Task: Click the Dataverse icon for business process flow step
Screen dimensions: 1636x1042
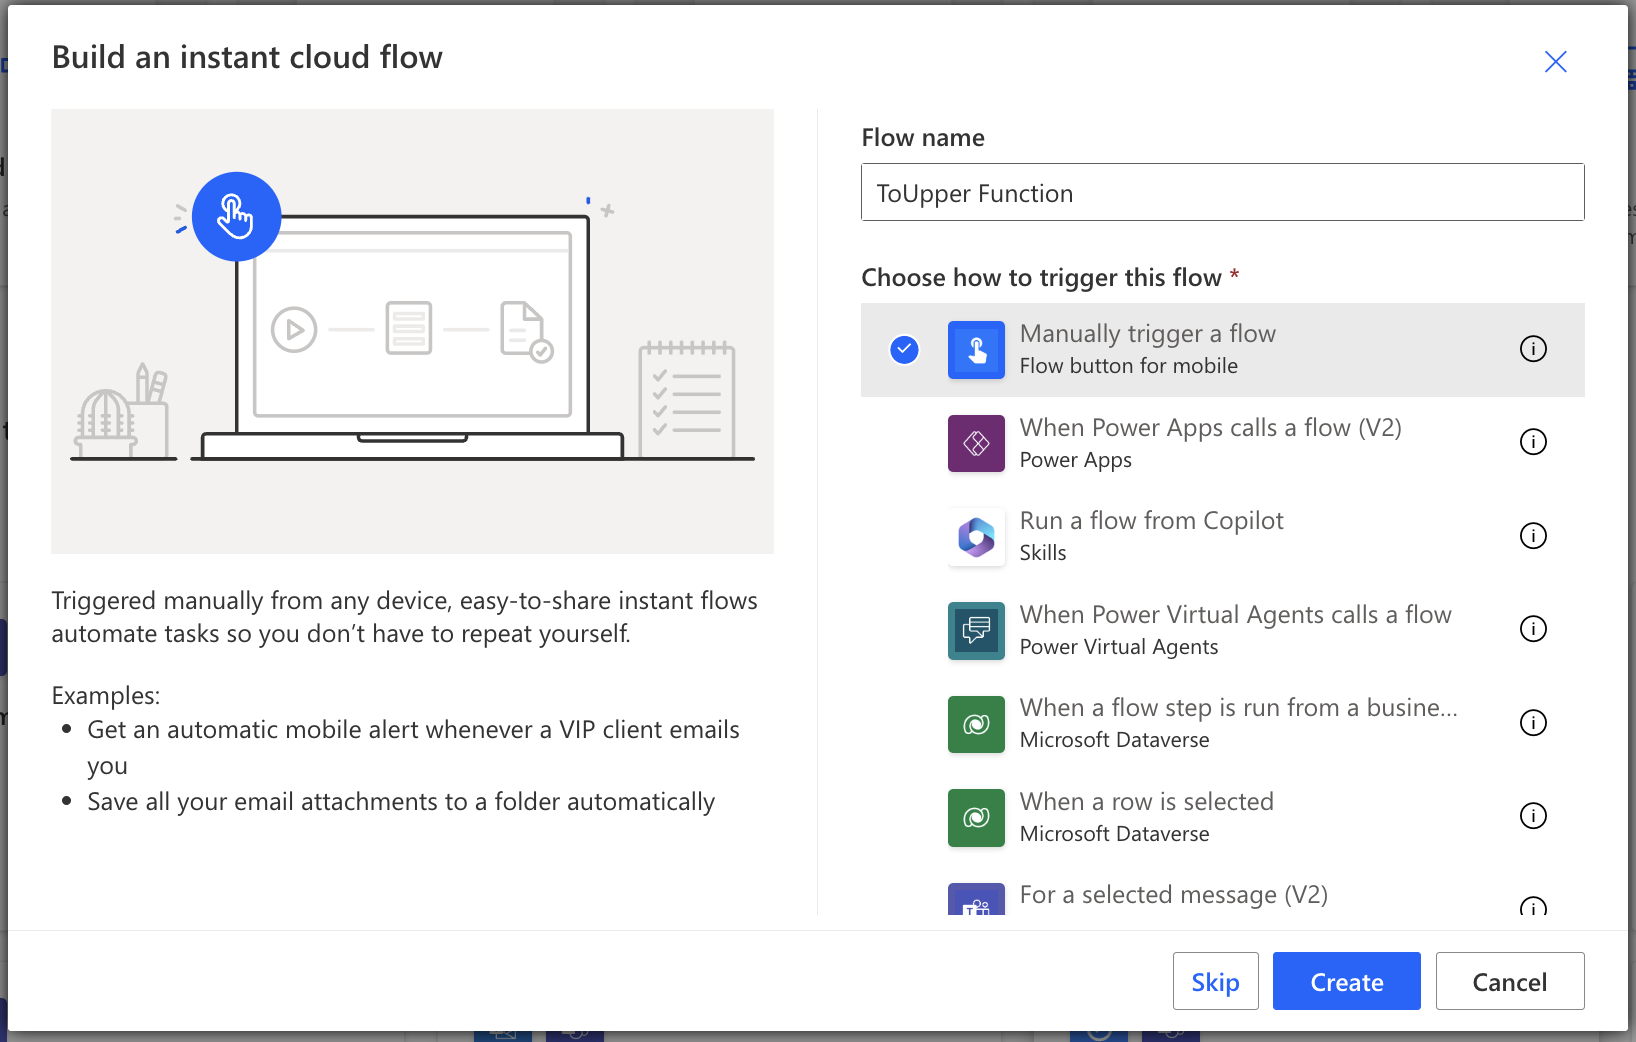Action: point(976,724)
